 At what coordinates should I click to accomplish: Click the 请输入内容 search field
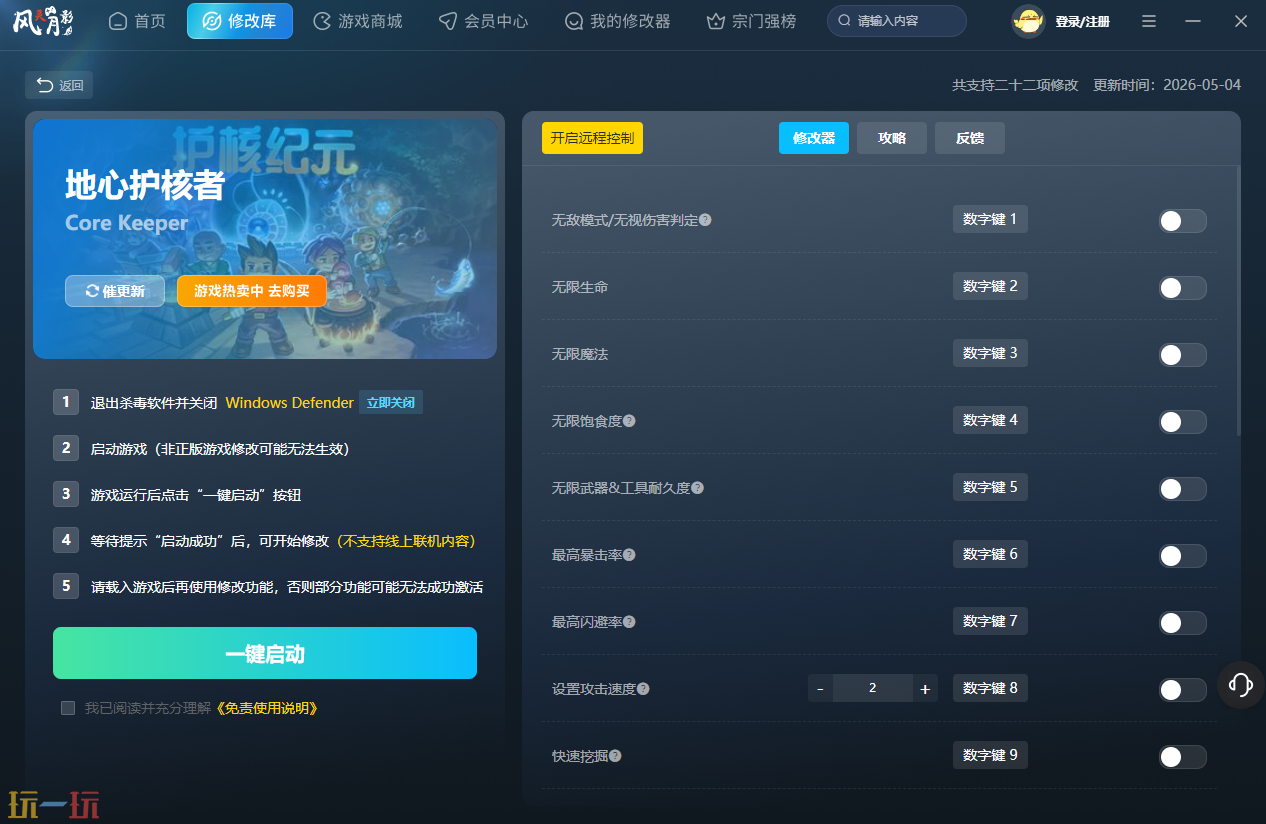(897, 21)
